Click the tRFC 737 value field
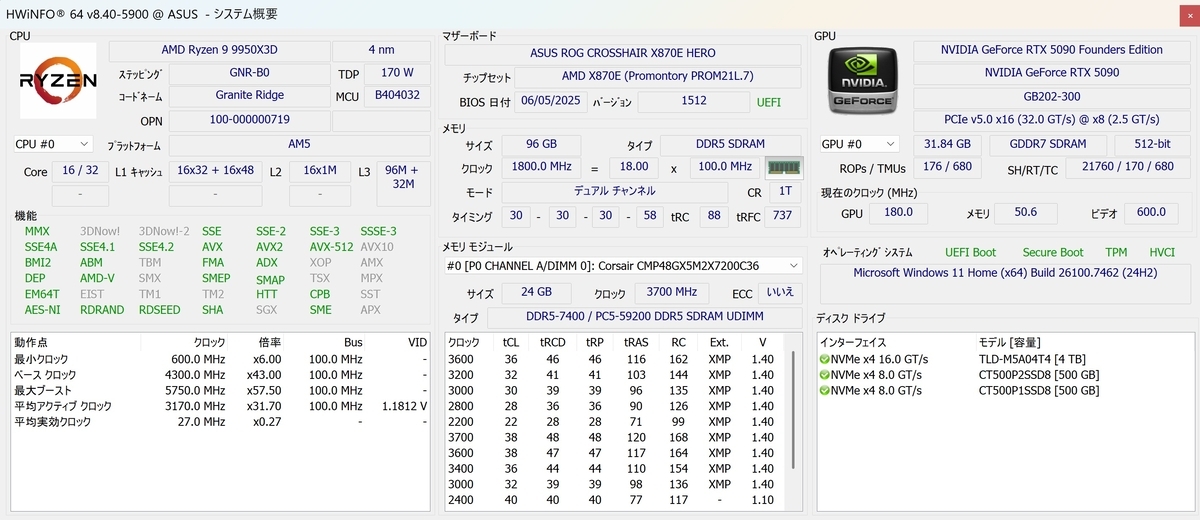The width and height of the screenshot is (1200, 520). click(x=783, y=215)
